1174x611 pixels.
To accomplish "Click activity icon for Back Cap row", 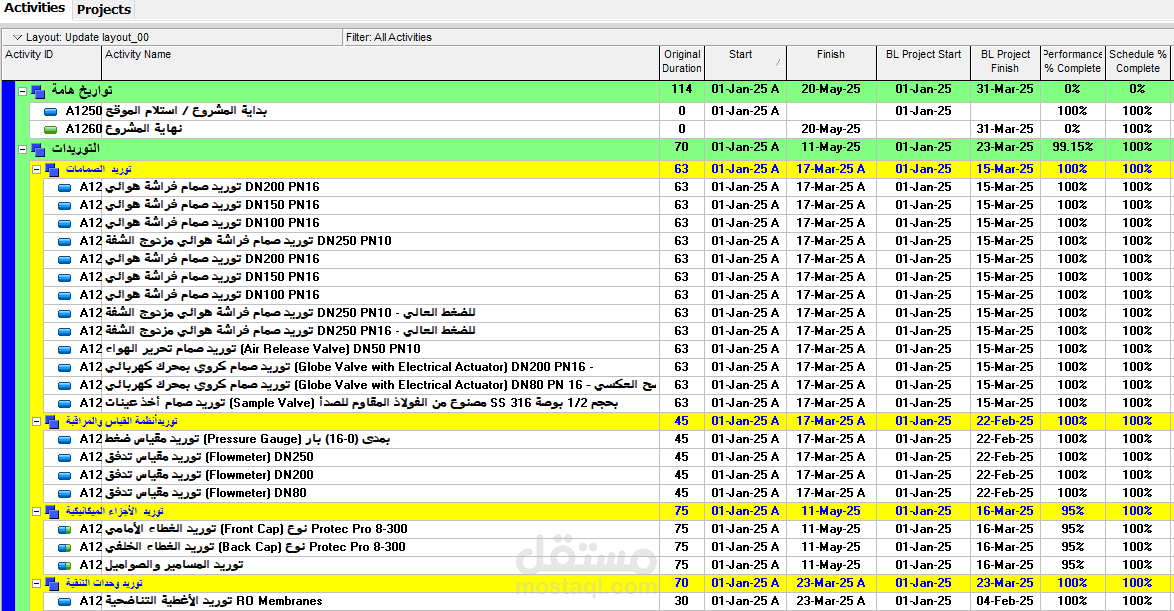I will [65, 548].
